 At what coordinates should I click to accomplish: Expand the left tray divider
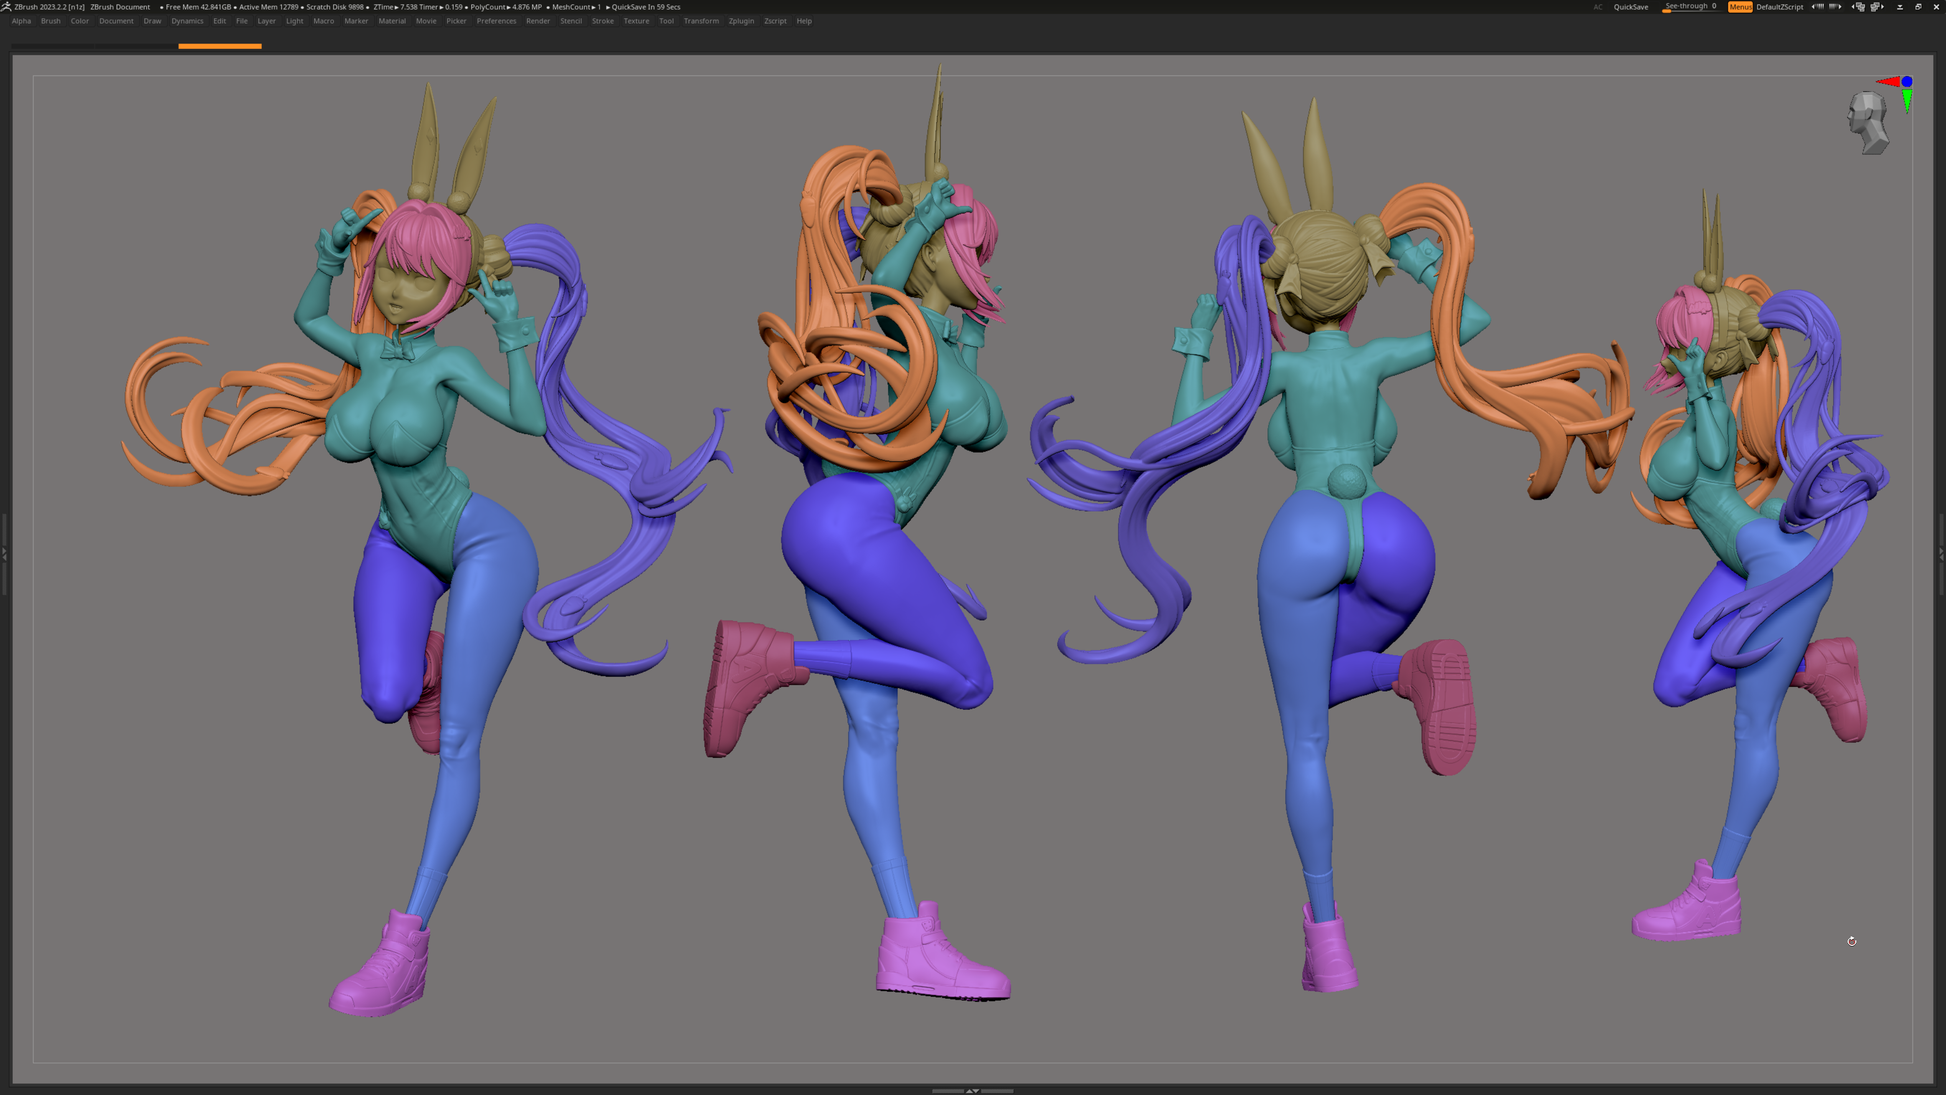(x=4, y=553)
